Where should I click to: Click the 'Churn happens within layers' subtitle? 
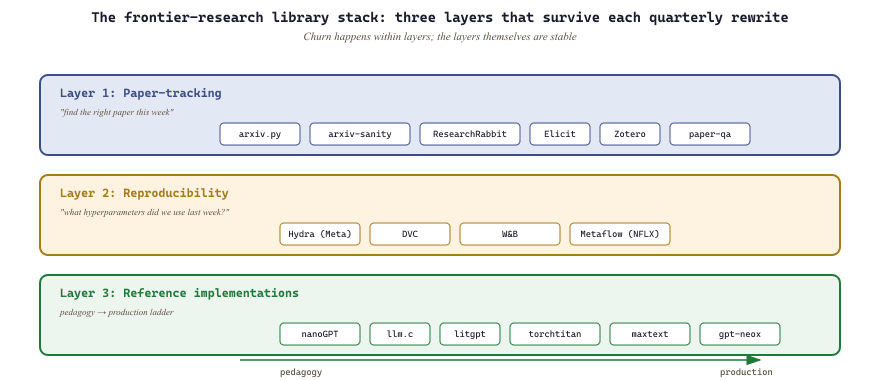click(x=440, y=36)
